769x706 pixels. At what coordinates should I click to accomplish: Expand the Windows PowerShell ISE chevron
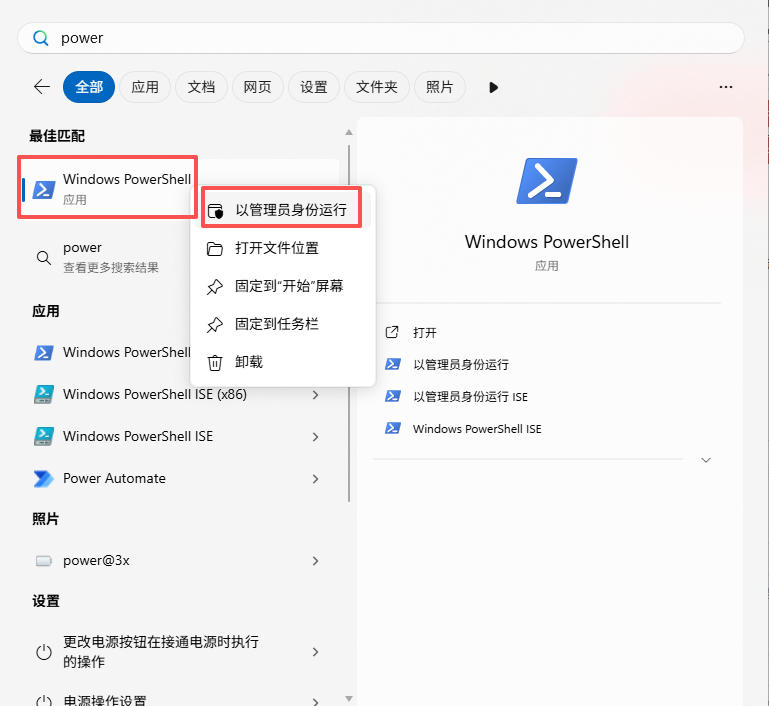click(x=315, y=437)
